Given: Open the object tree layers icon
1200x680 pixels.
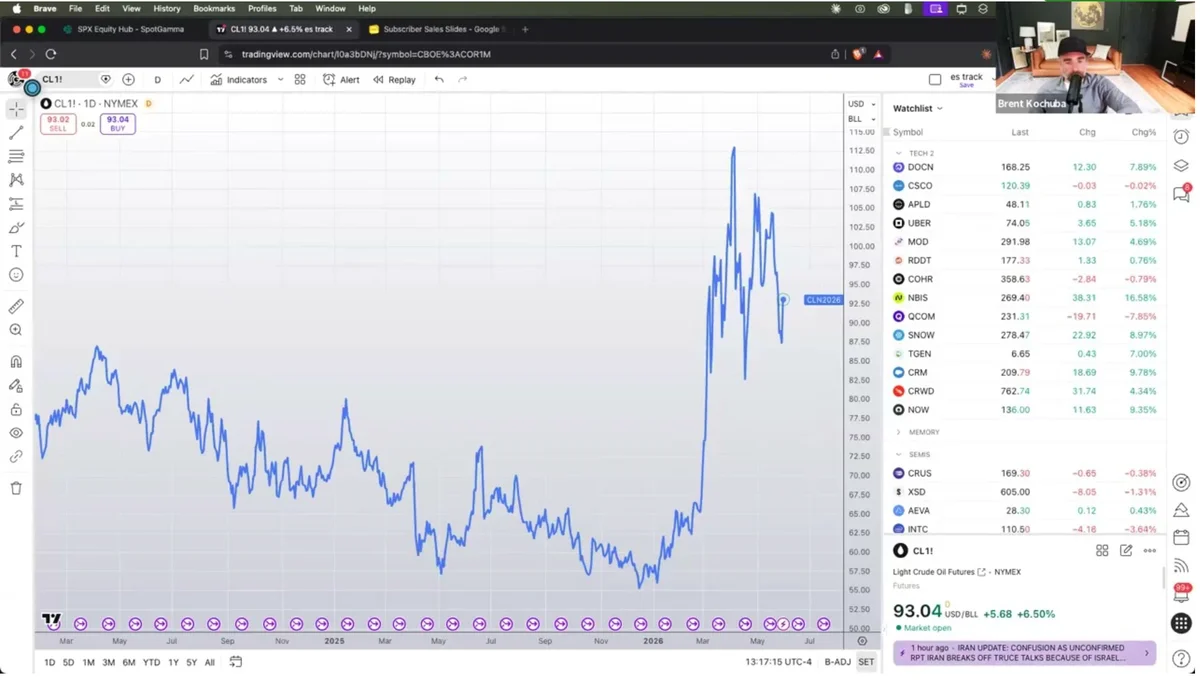Looking at the screenshot, I should 1181,166.
